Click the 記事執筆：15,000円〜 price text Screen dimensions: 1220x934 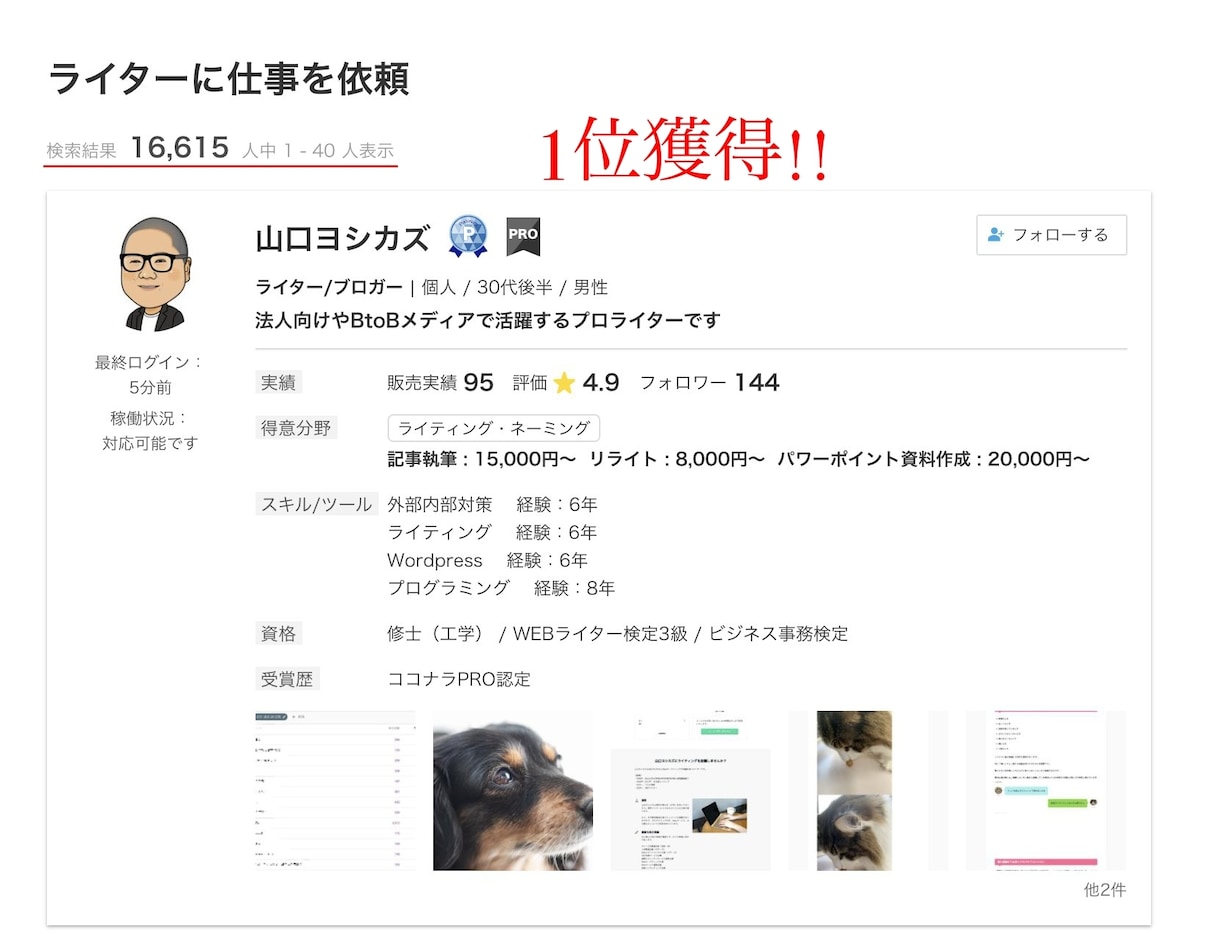tap(482, 459)
